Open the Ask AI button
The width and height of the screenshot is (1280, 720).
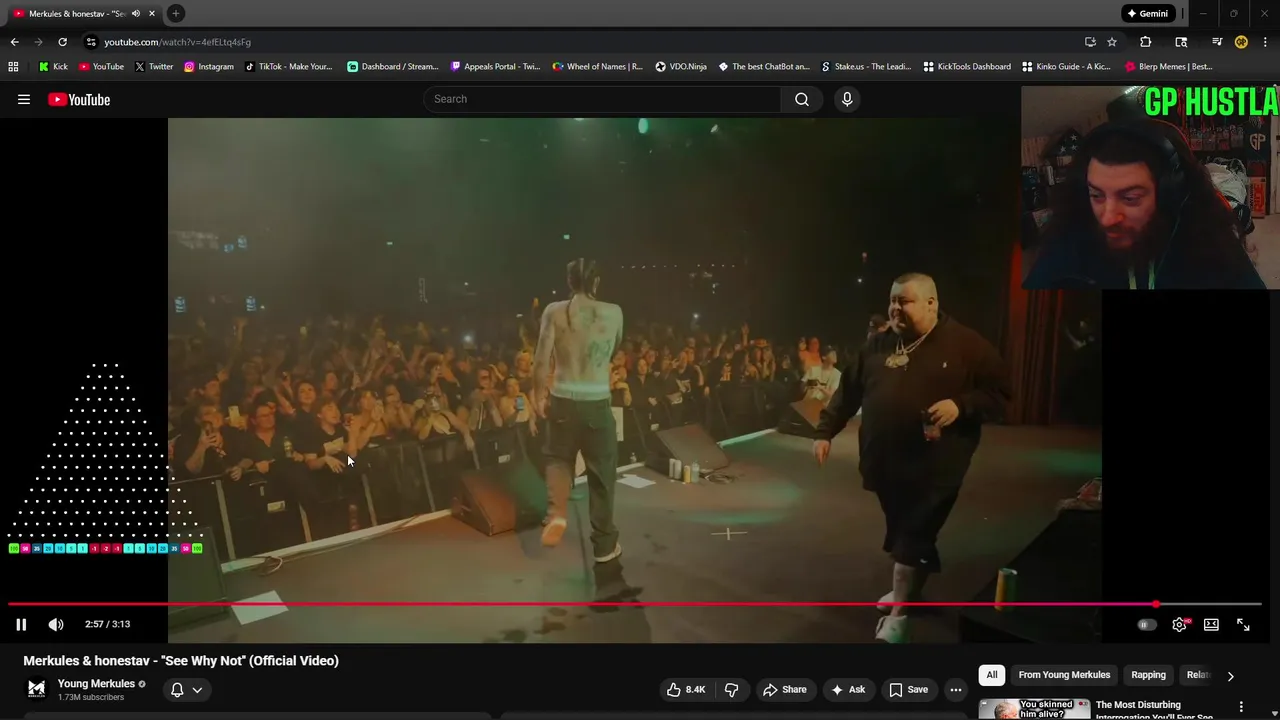pyautogui.click(x=848, y=689)
